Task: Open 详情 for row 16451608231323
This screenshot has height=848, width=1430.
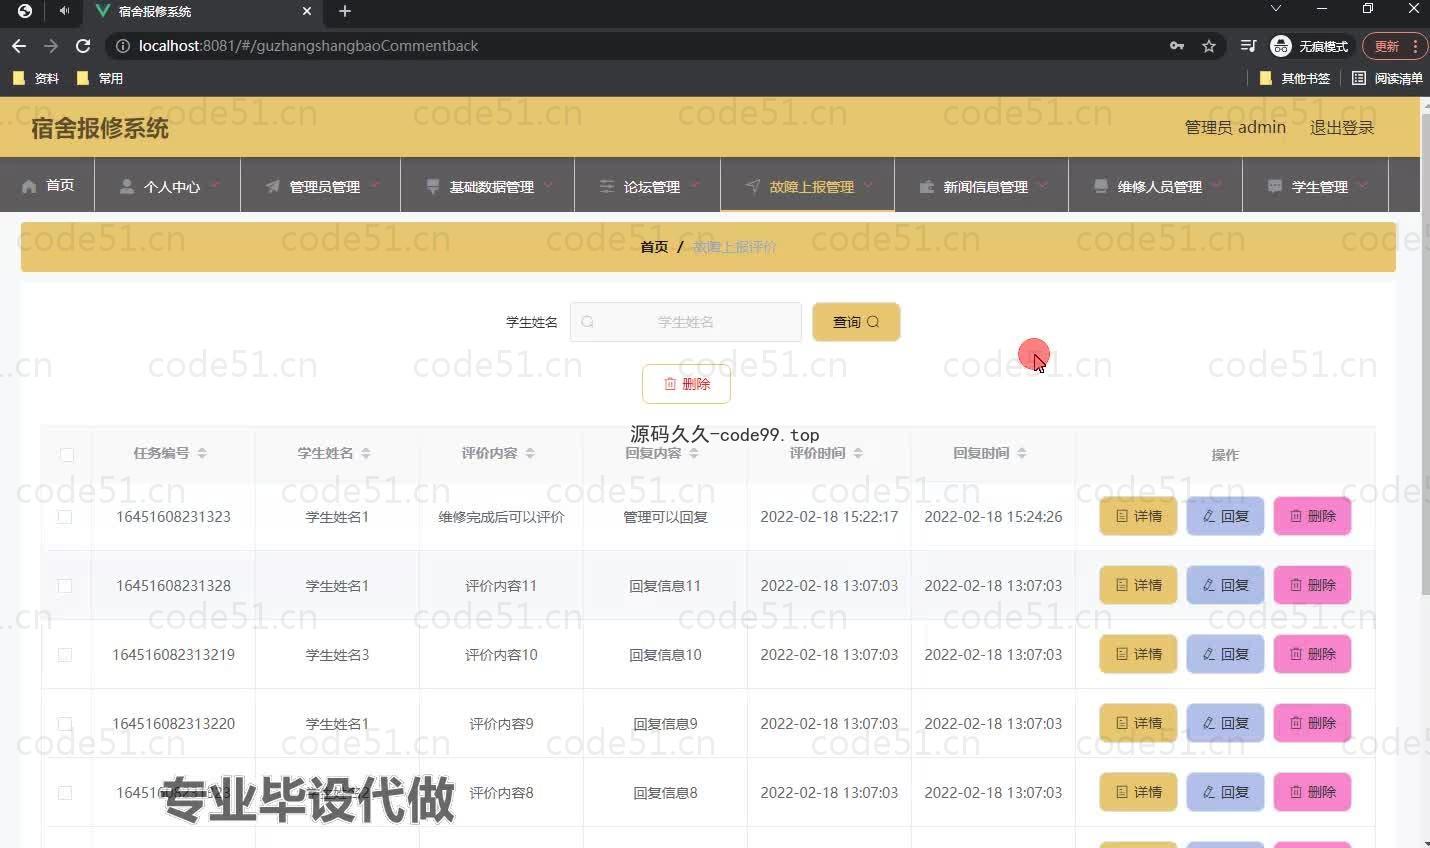Action: [x=1138, y=516]
